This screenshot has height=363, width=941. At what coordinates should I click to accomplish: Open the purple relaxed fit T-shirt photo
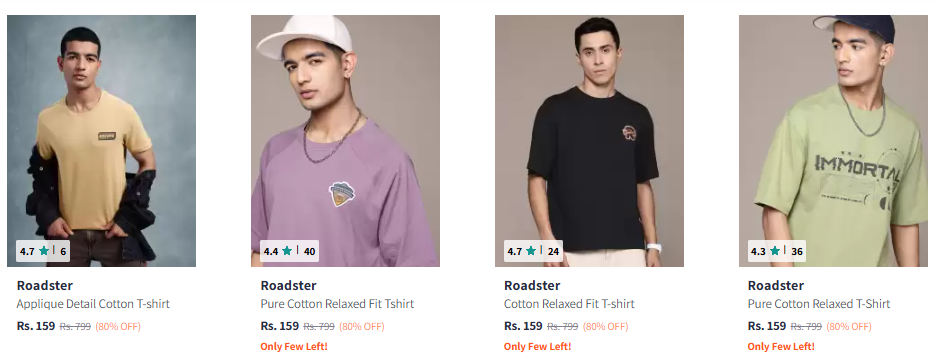tap(345, 140)
